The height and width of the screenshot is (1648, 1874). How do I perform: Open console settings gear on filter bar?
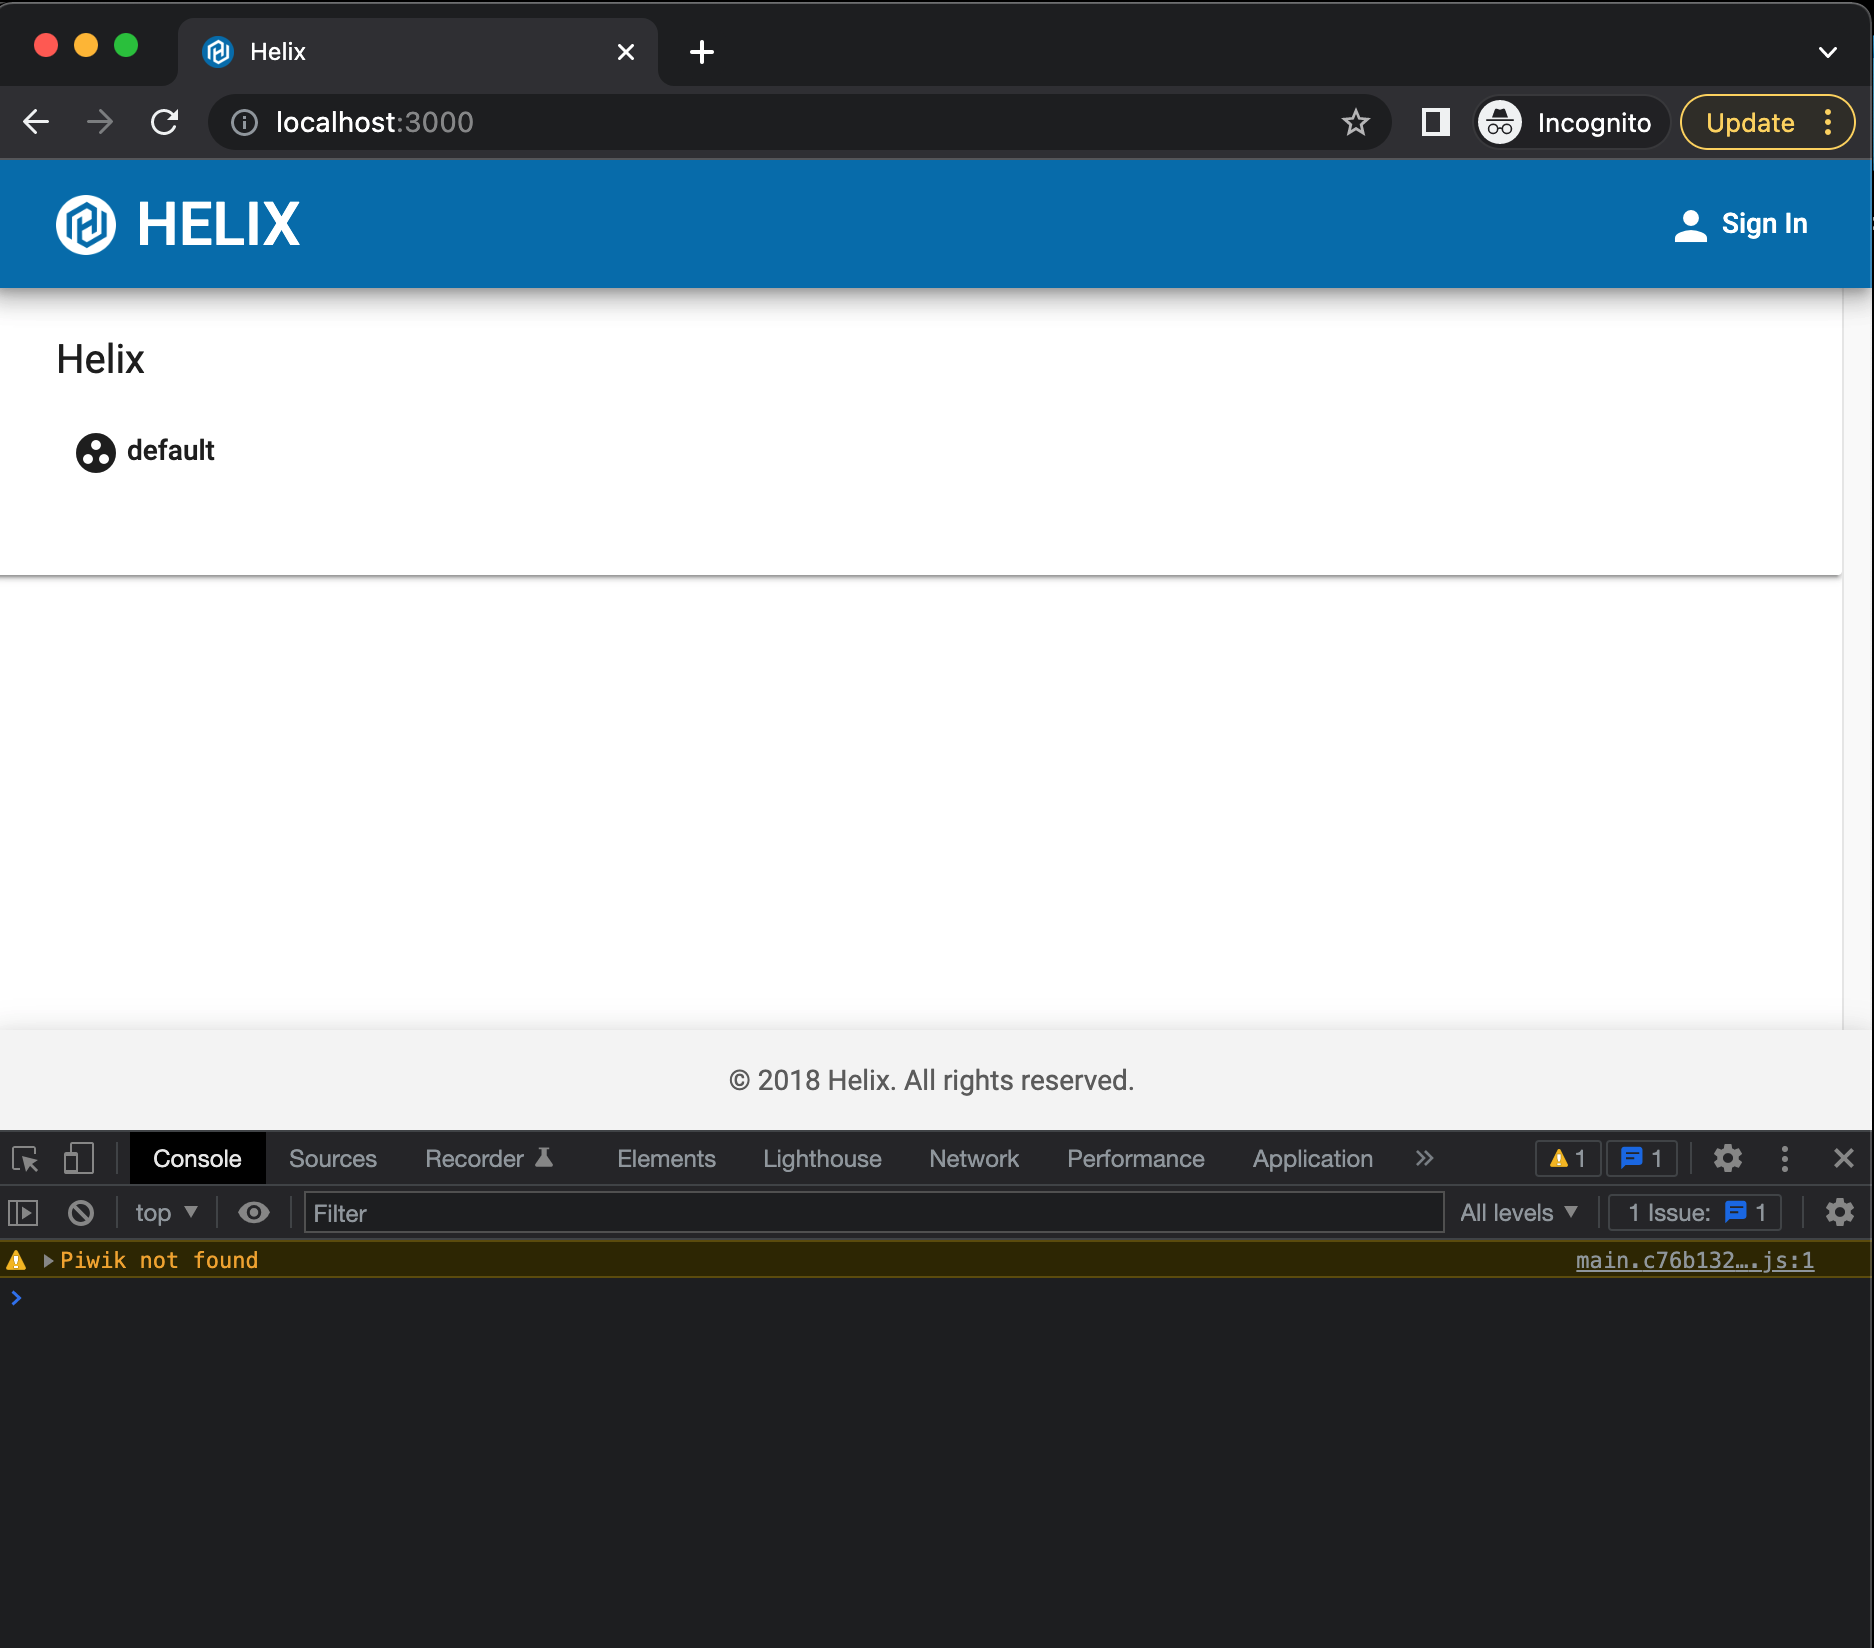point(1840,1212)
